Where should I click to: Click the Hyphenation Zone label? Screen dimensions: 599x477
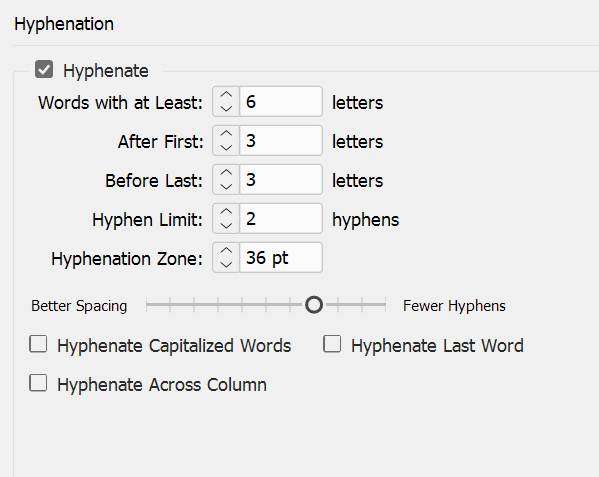tap(127, 259)
